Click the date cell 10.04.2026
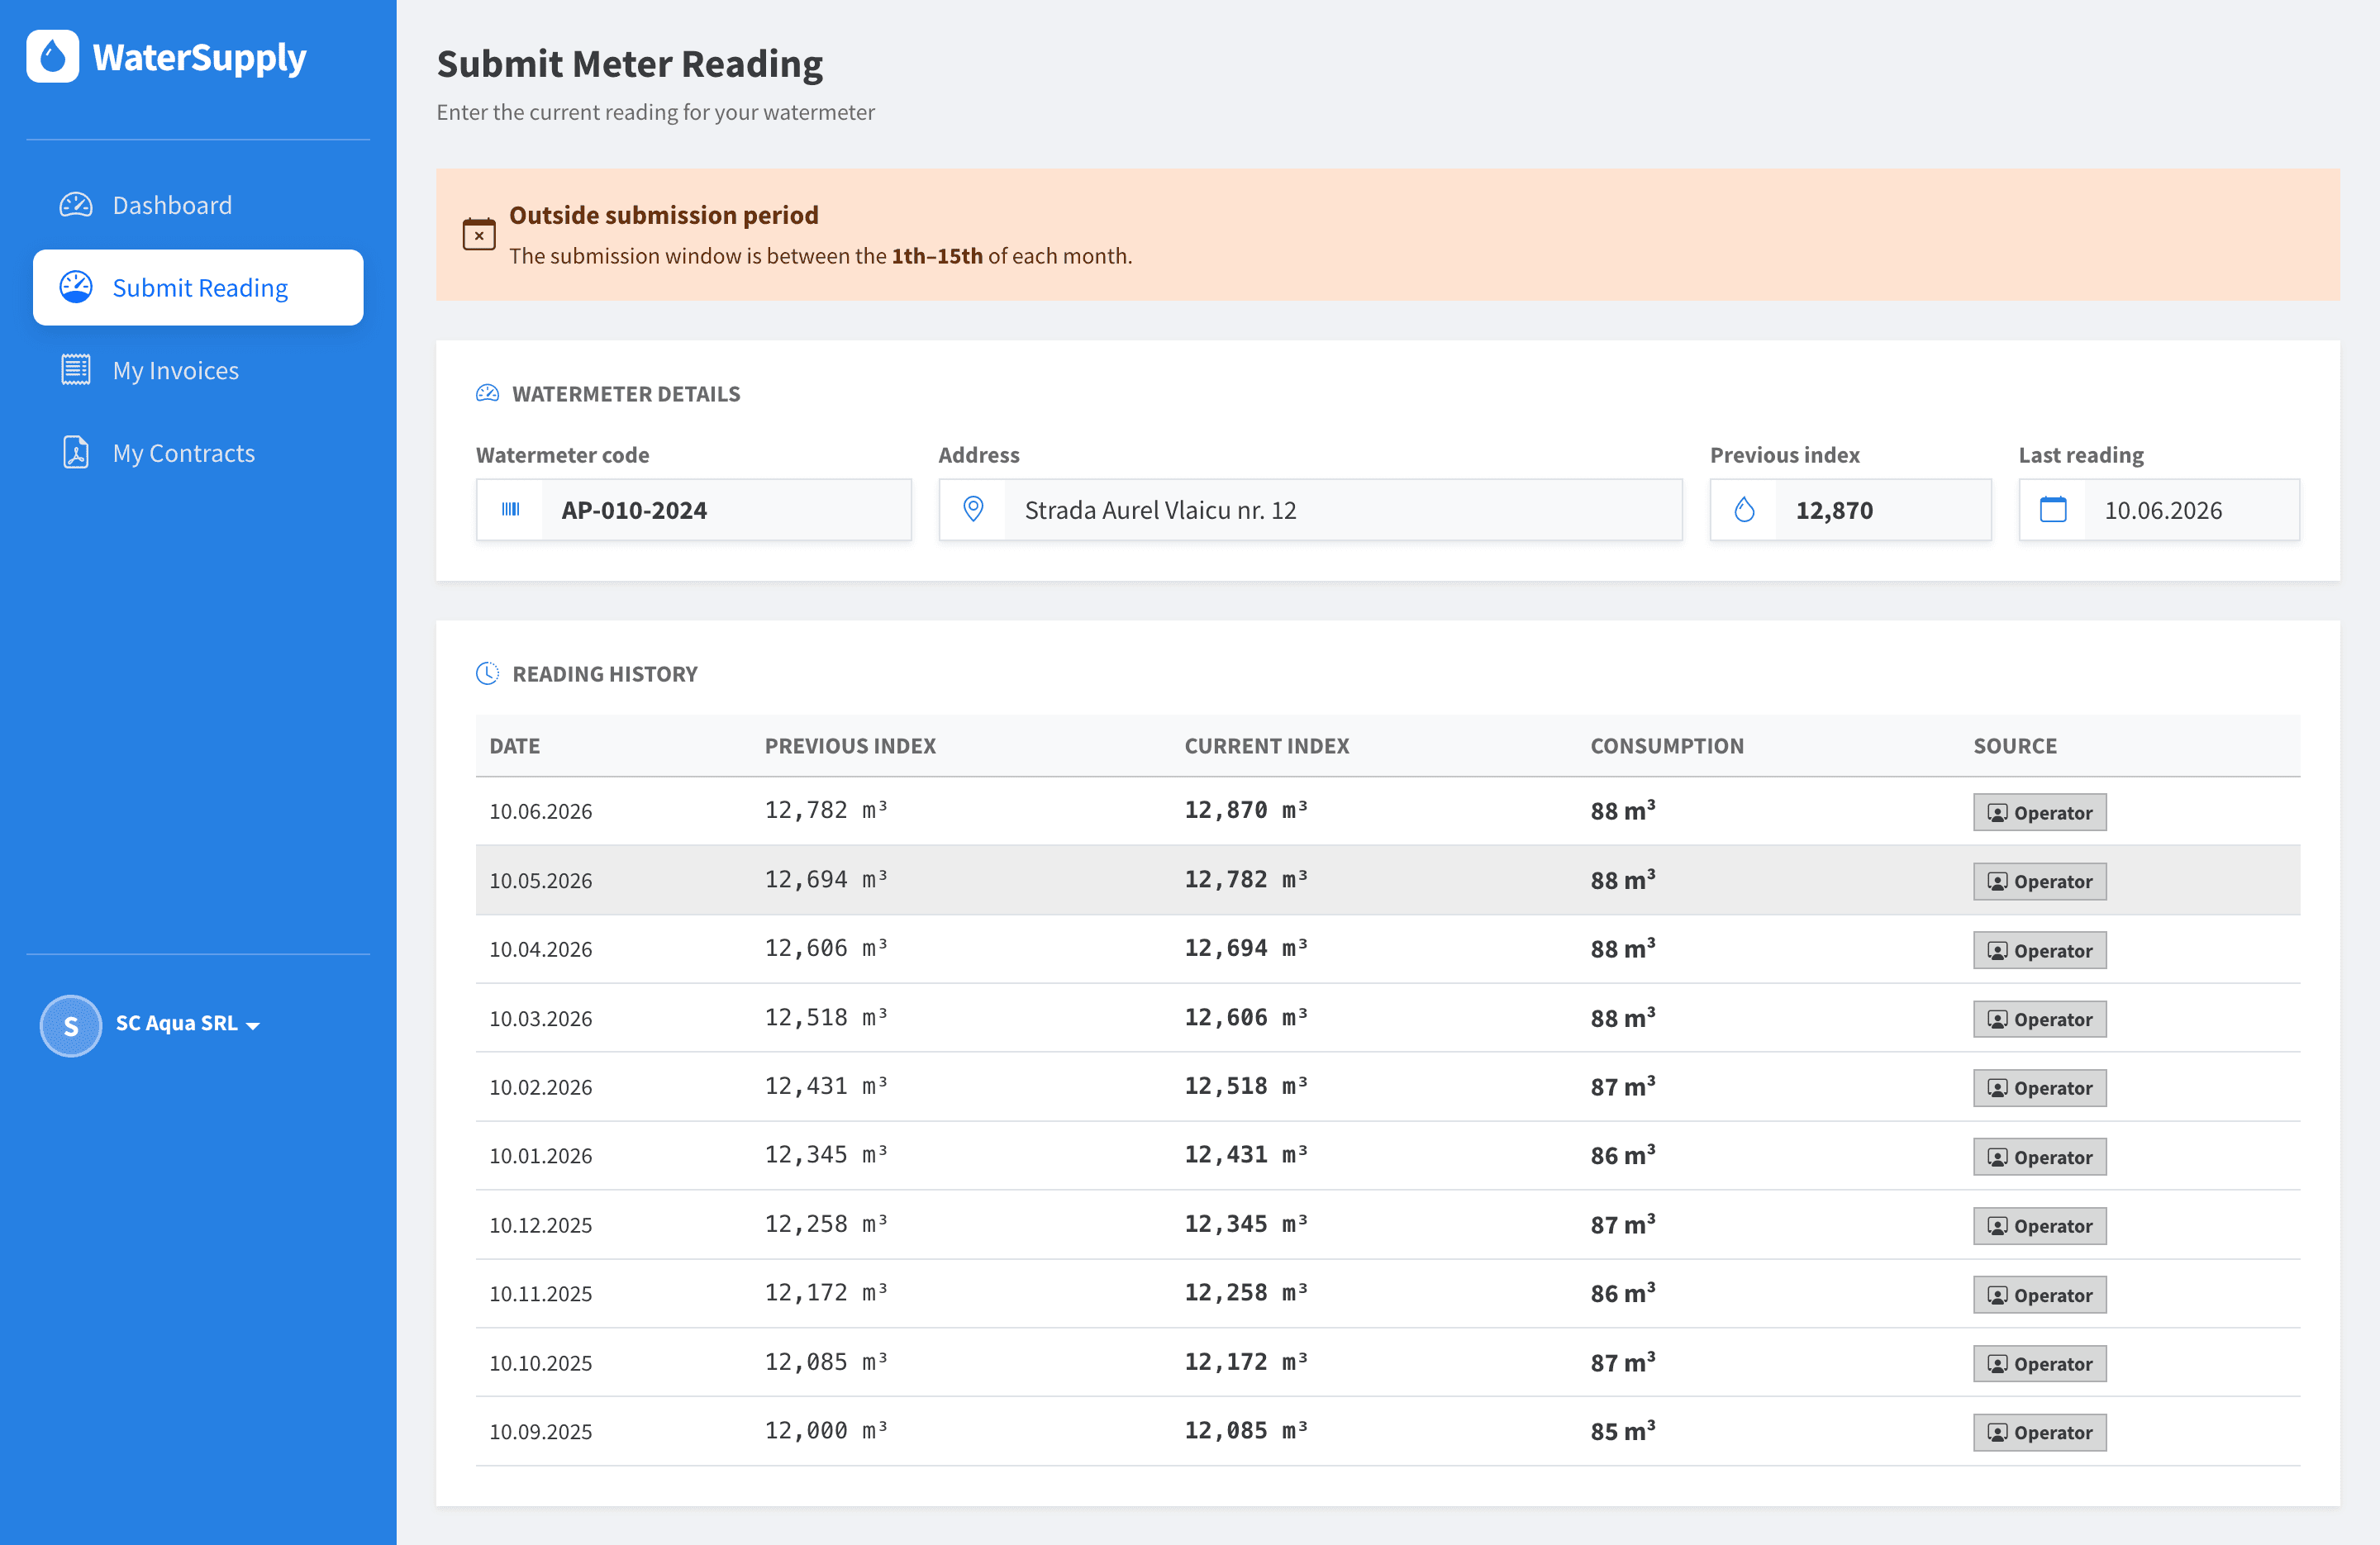 540,950
